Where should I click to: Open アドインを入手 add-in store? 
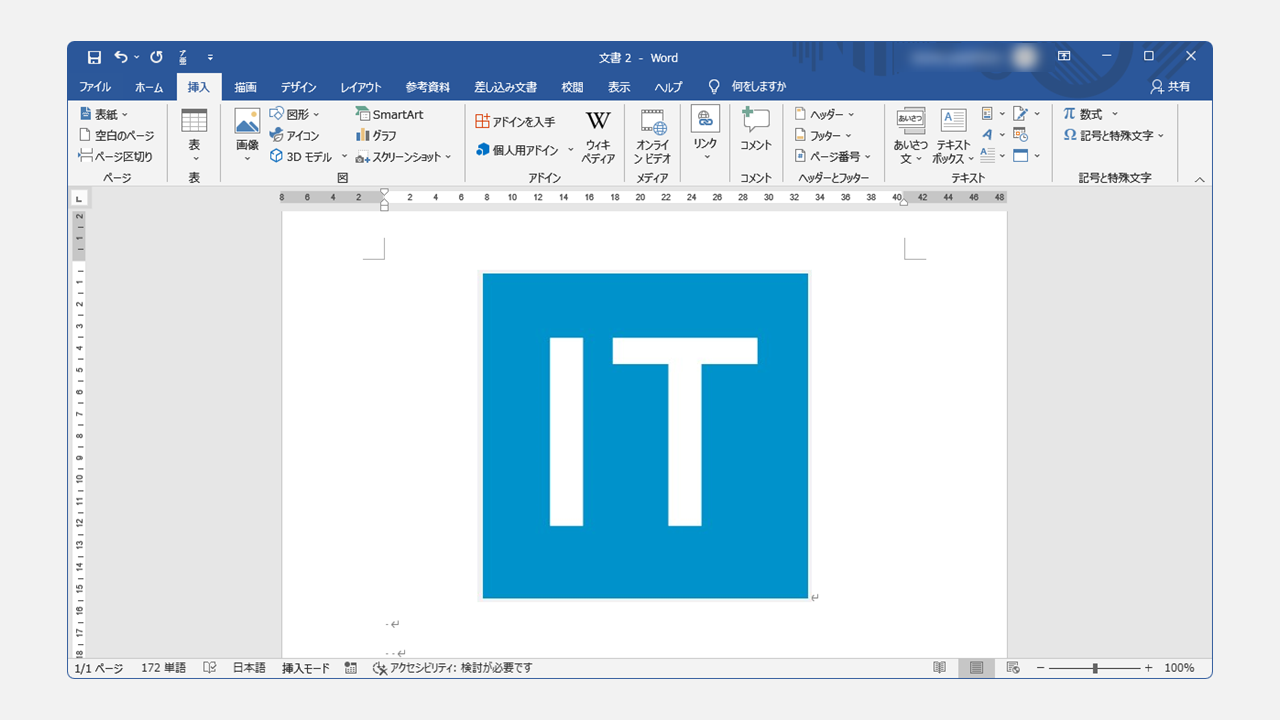pos(515,121)
